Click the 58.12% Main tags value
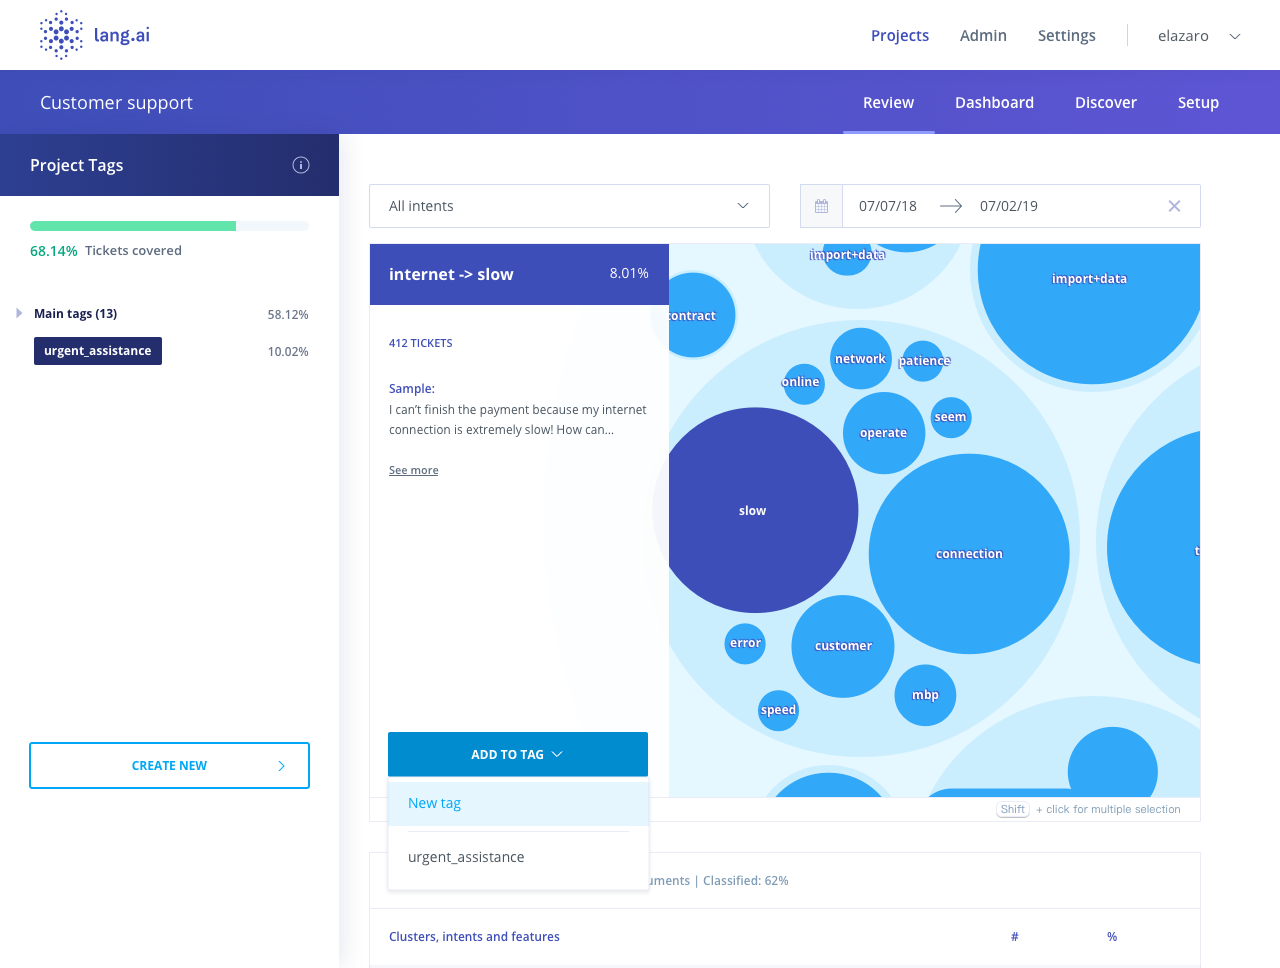Image resolution: width=1280 pixels, height=968 pixels. click(x=288, y=314)
